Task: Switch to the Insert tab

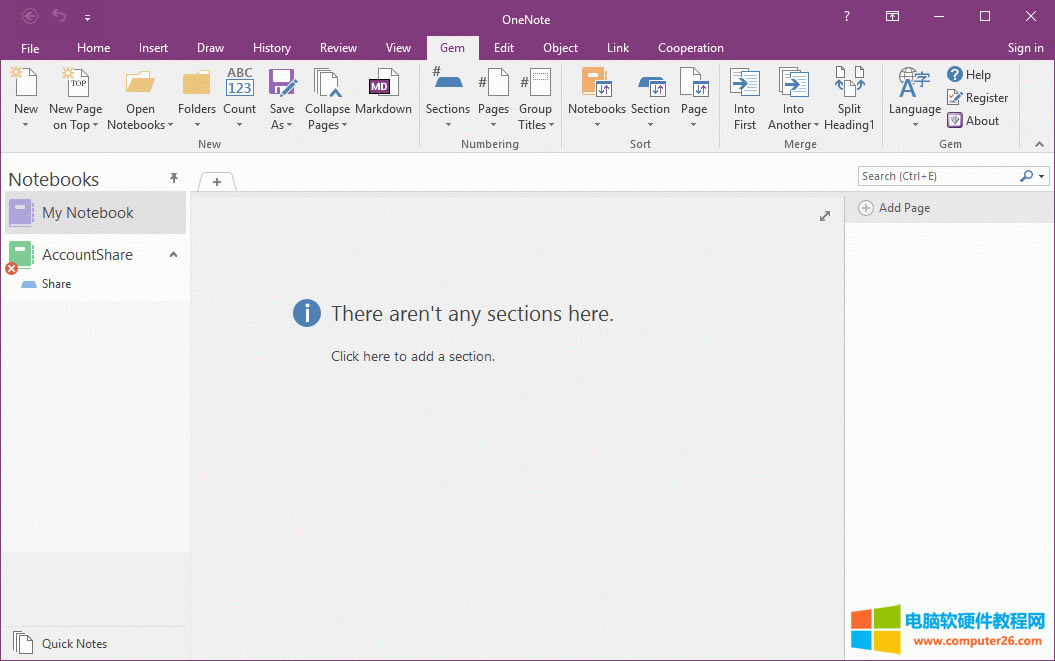Action: (x=153, y=48)
